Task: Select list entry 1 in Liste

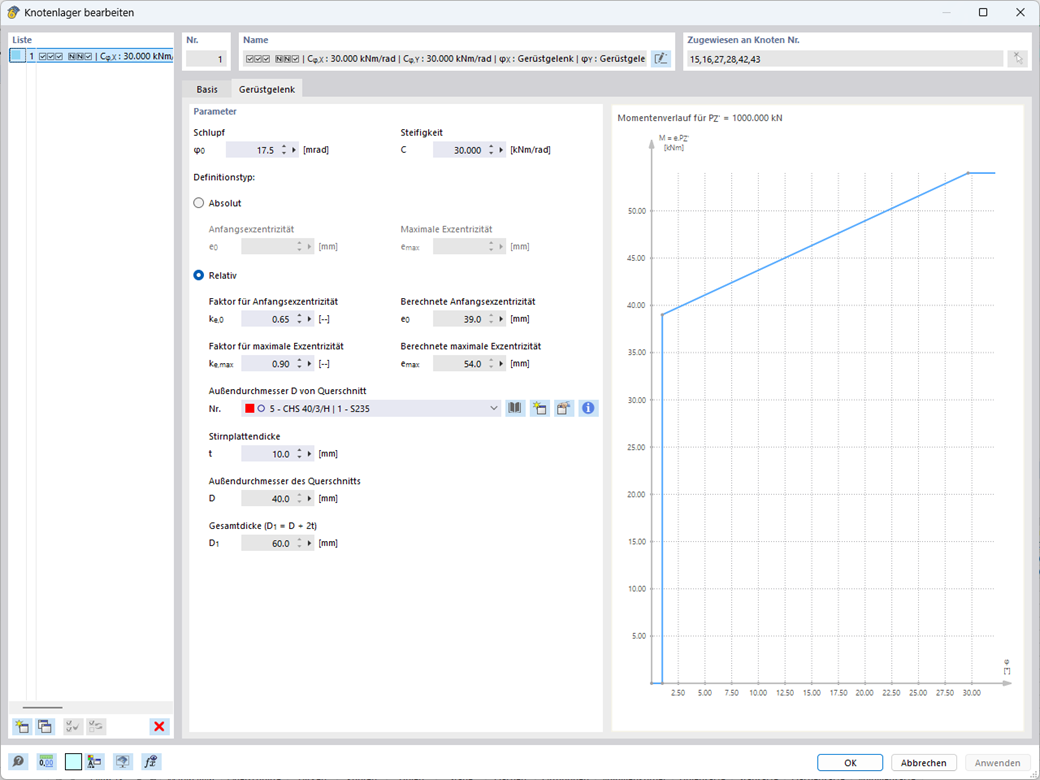Action: point(91,56)
